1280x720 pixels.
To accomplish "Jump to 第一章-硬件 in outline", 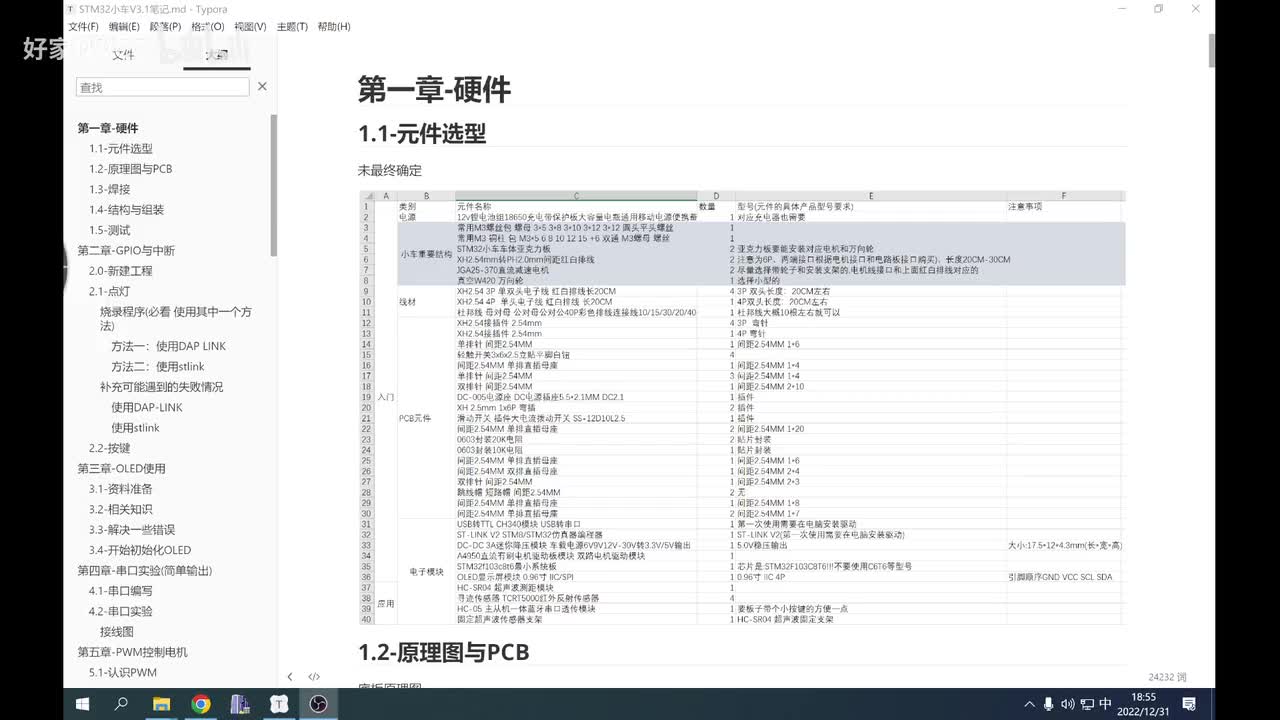I will 108,128.
